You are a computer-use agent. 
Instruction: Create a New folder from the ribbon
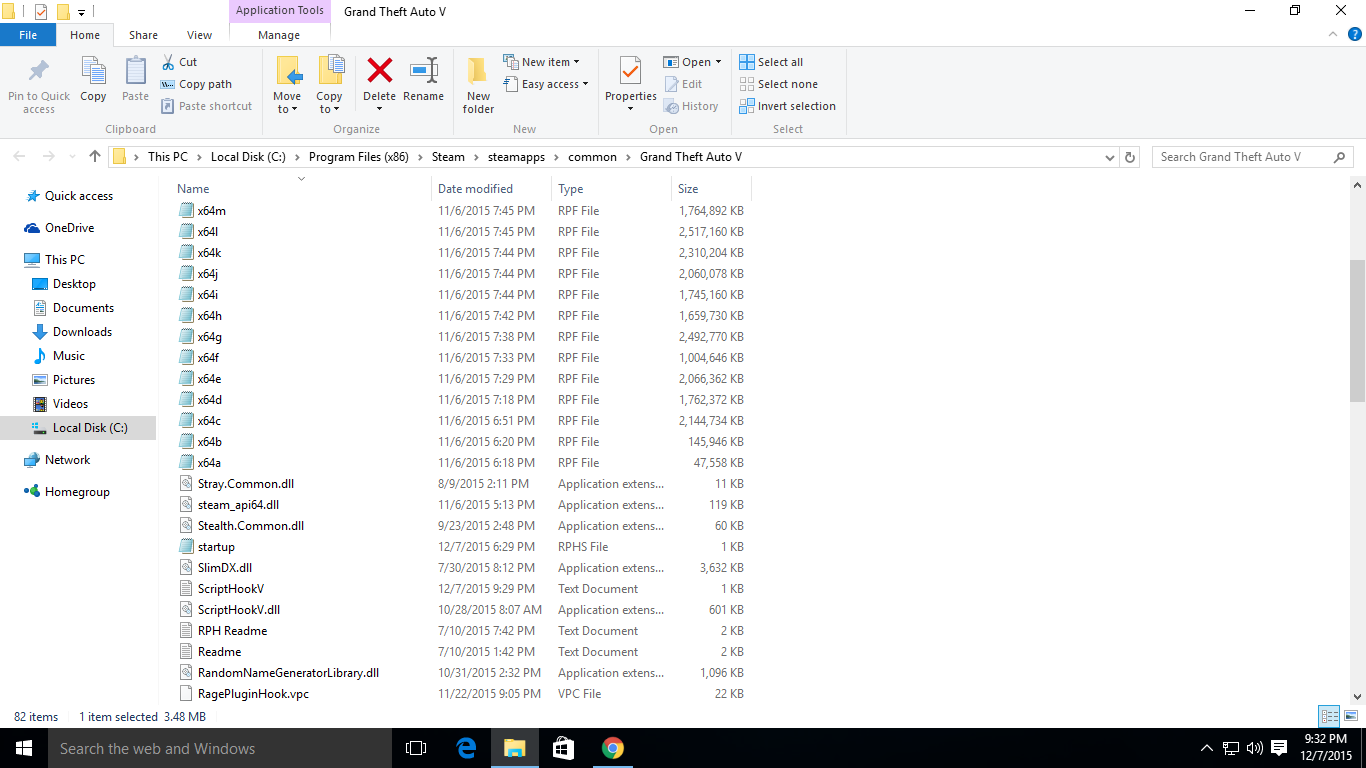[x=478, y=85]
